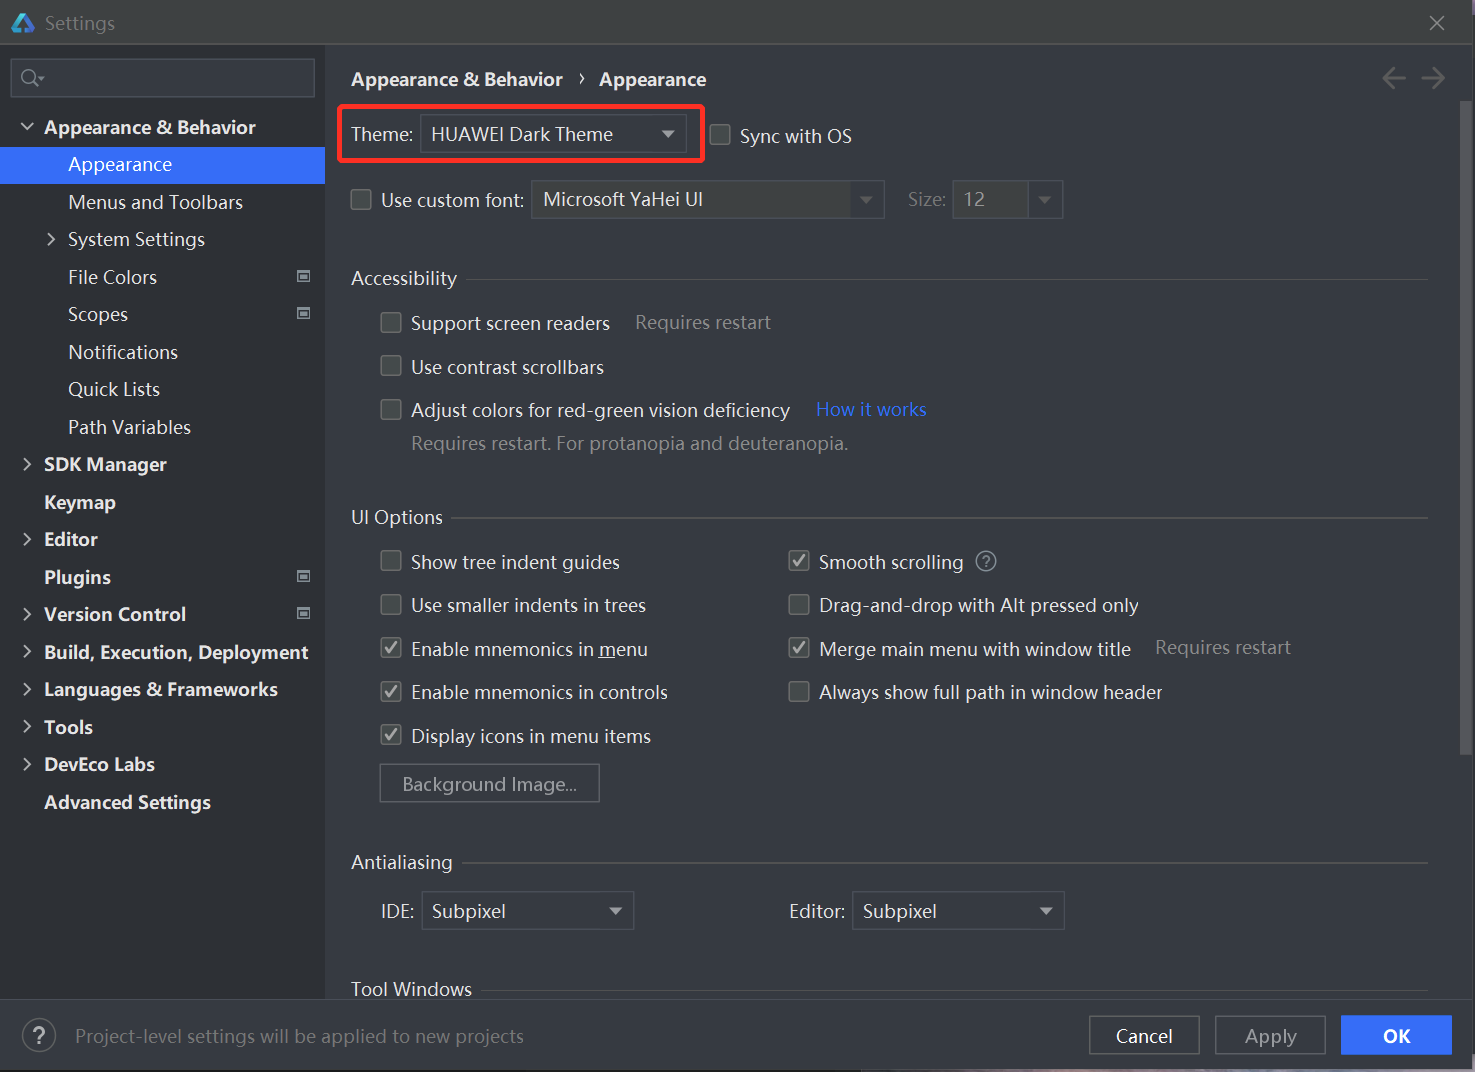Screen dimensions: 1475x1072
Task: Click Appearance & Behavior in the breadcrumb
Action: (x=457, y=79)
